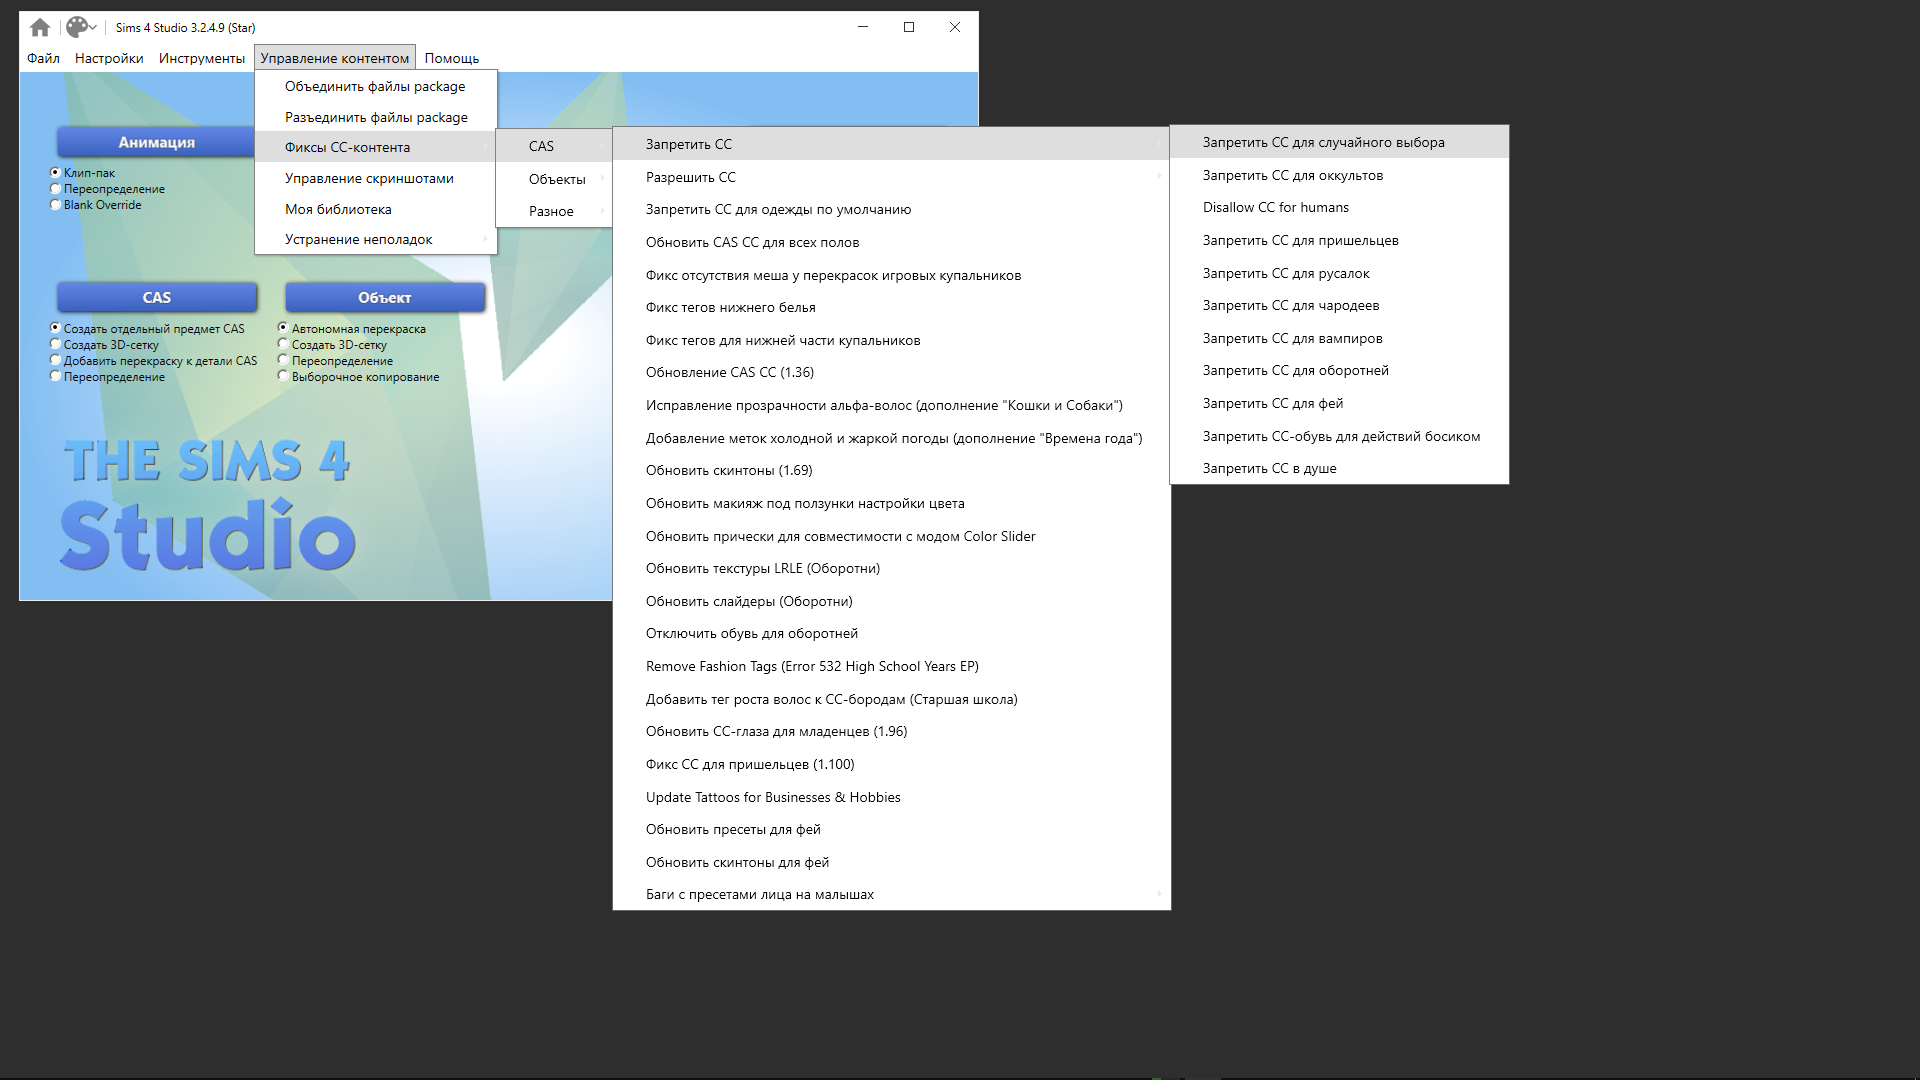This screenshot has height=1080, width=1920.
Task: Click the blue Объект button
Action: coord(385,297)
